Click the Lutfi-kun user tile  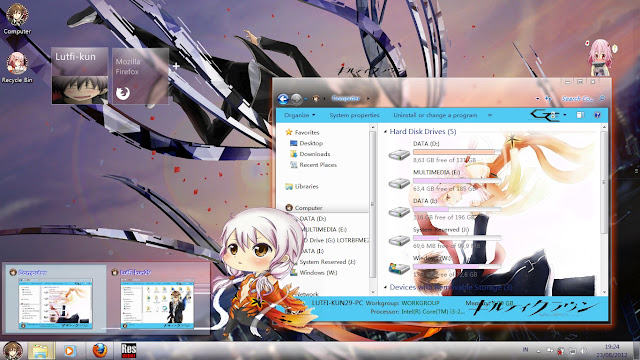click(x=80, y=76)
